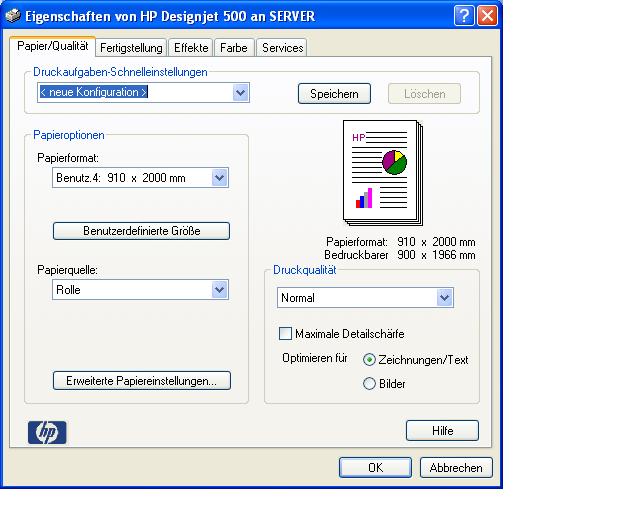This screenshot has height=512, width=640.
Task: Open the Farbe tab
Action: [234, 48]
